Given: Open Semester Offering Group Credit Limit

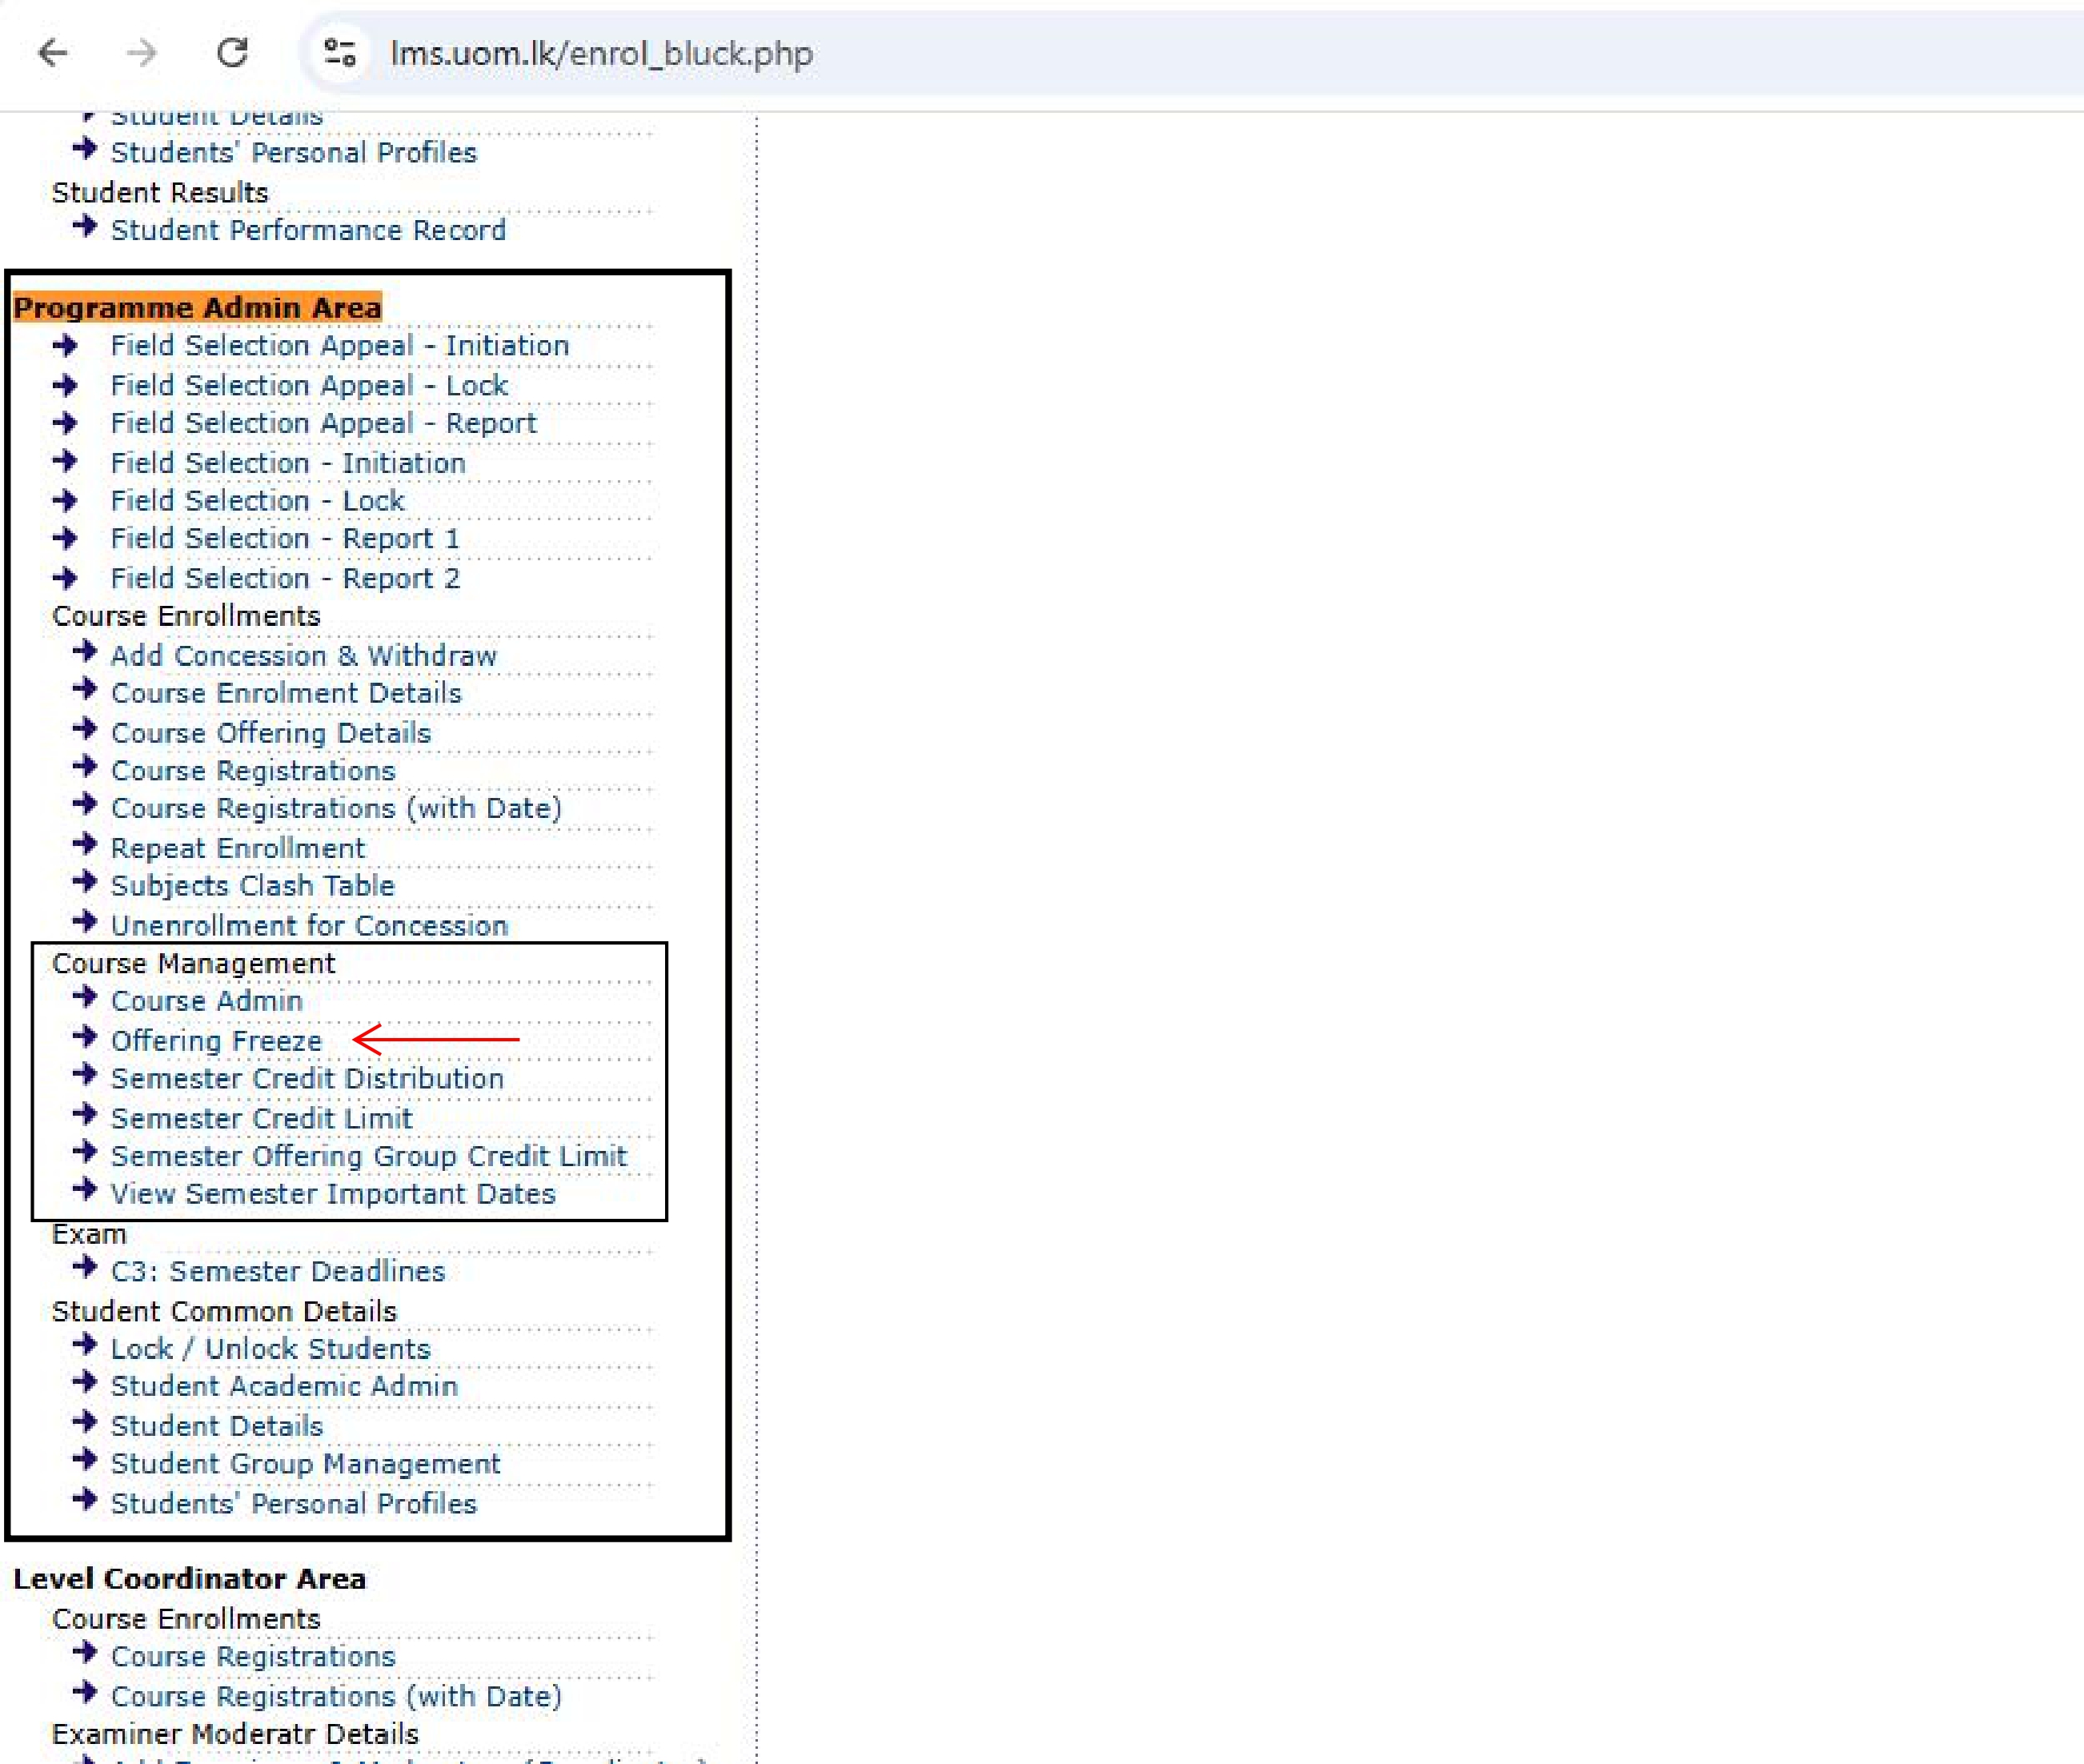Looking at the screenshot, I should [x=369, y=1156].
